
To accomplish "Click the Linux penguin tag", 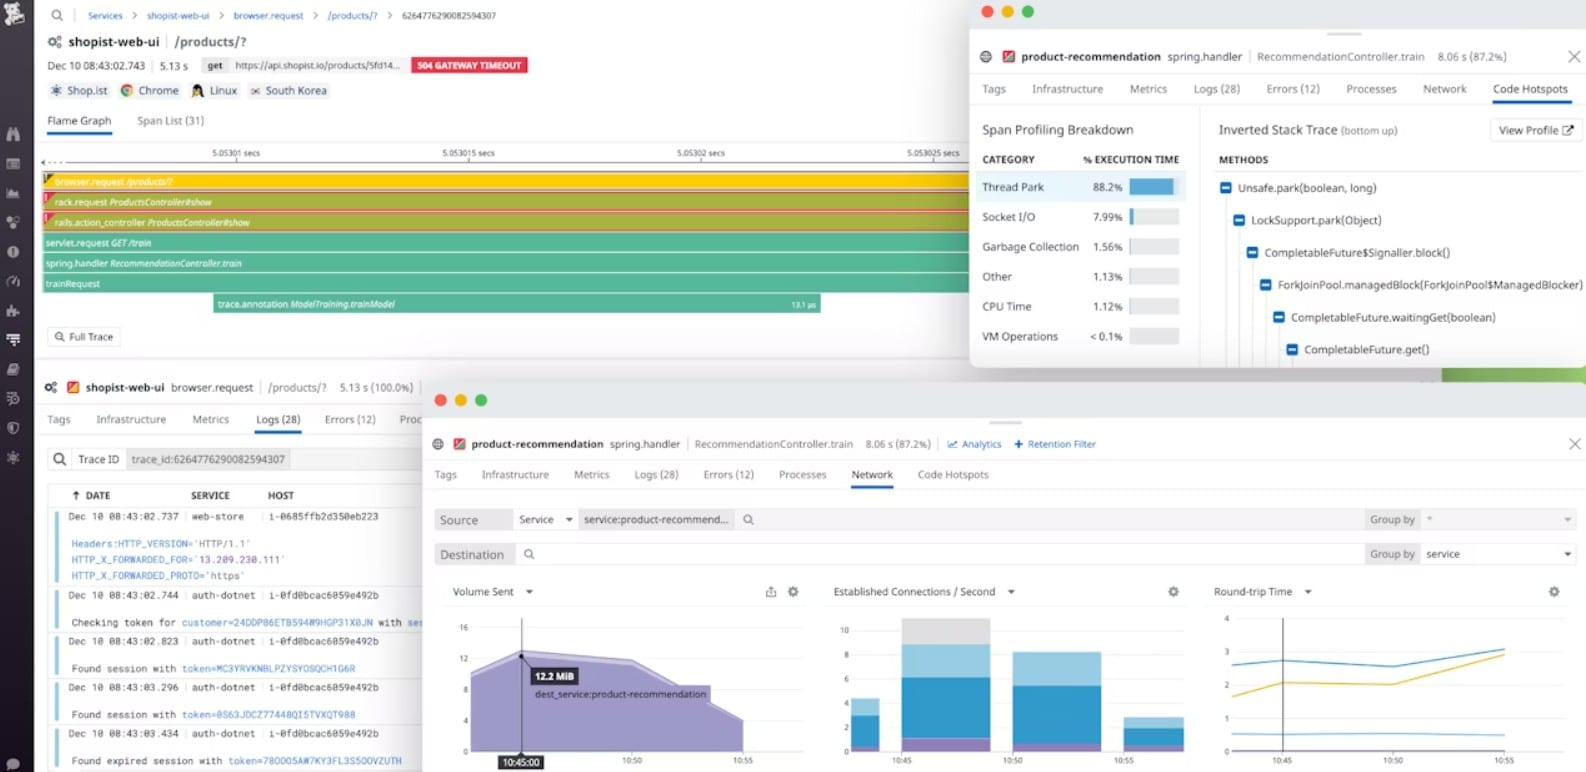I will pos(214,90).
